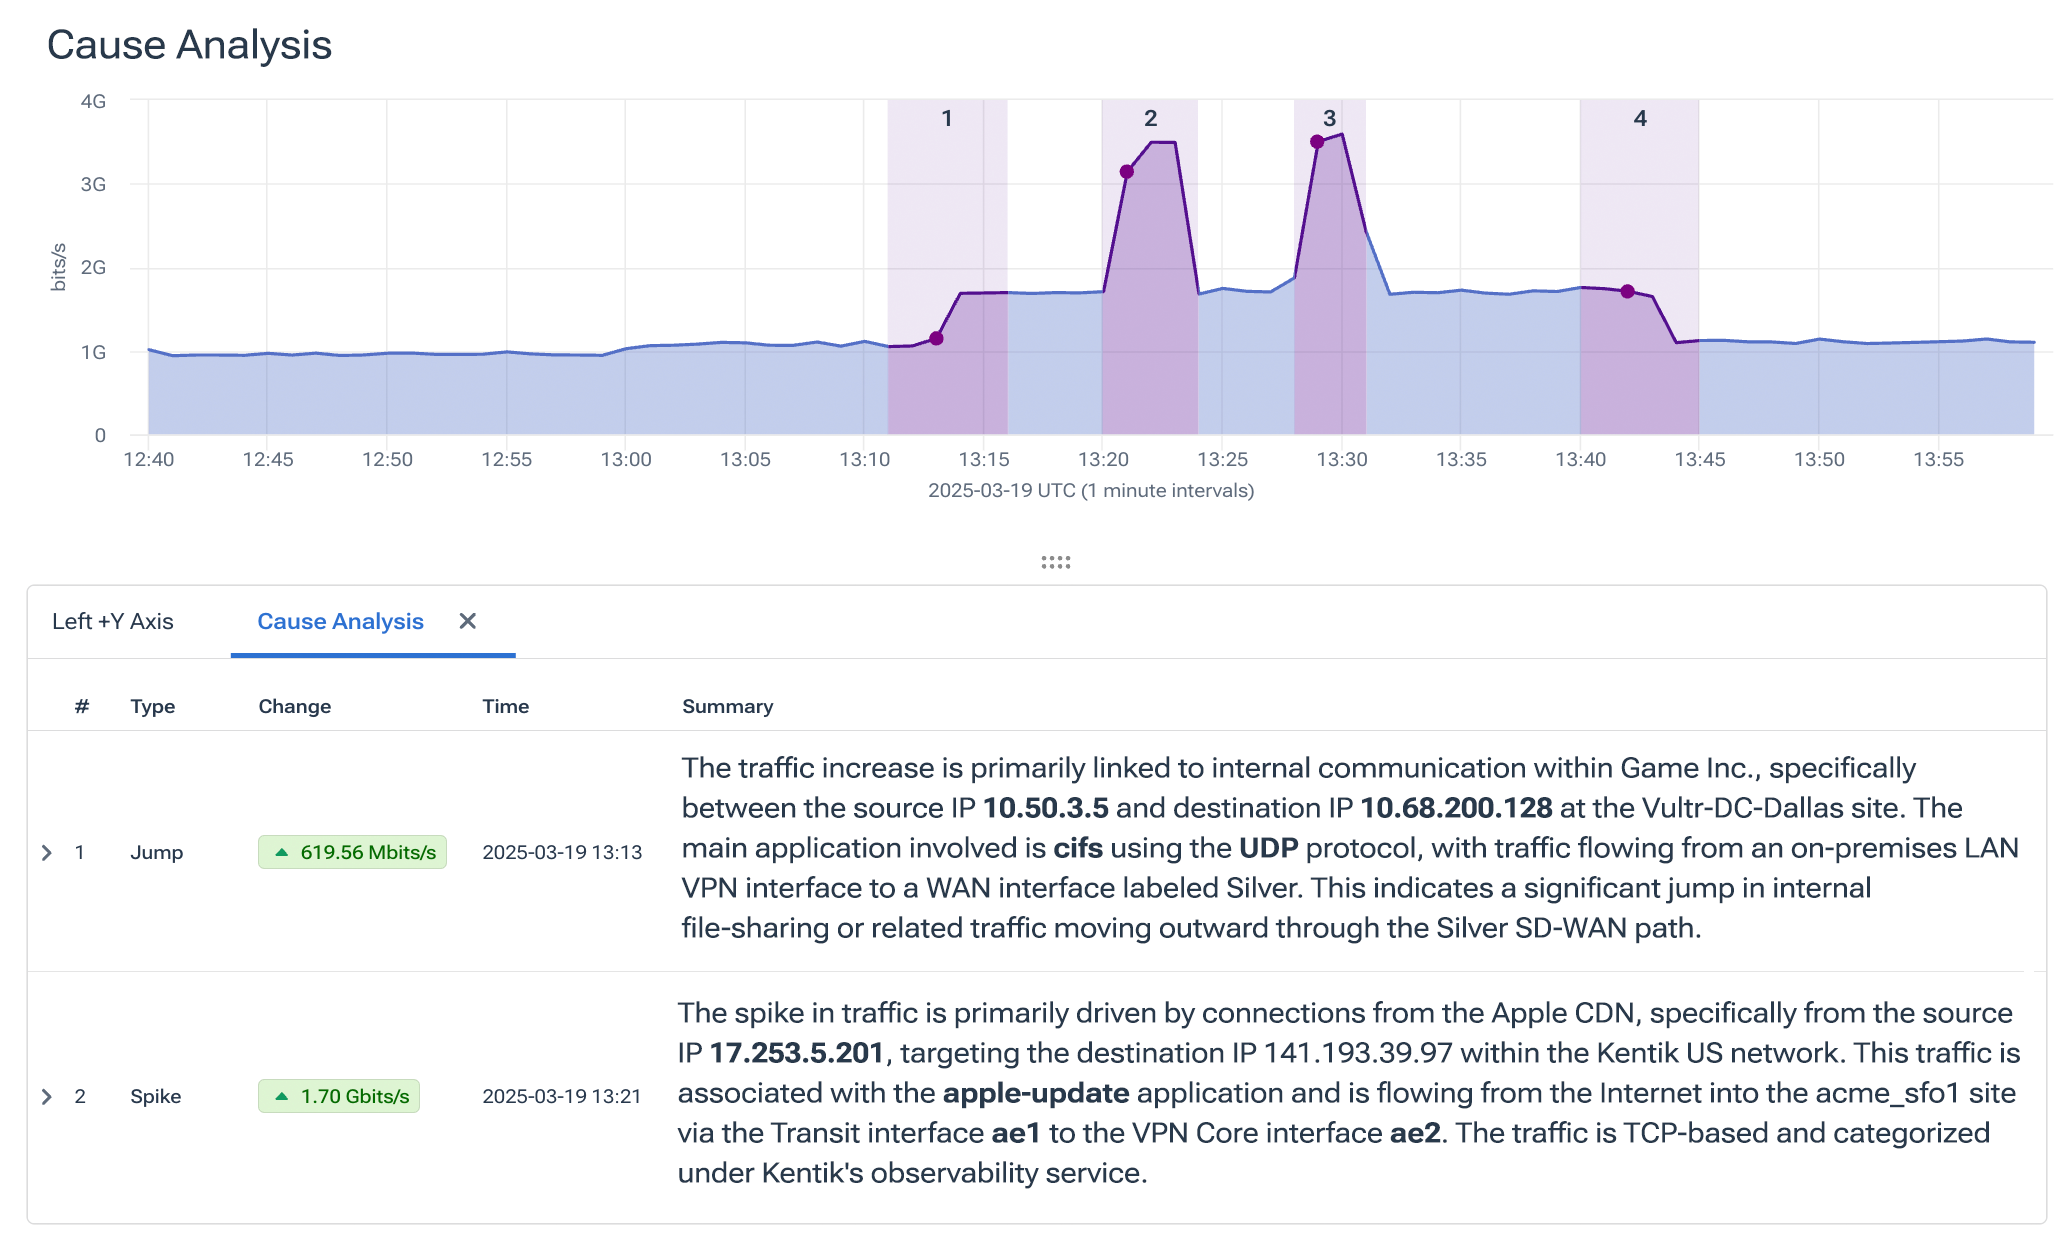
Task: Click the purple marker dot at 13:13
Action: click(x=936, y=339)
